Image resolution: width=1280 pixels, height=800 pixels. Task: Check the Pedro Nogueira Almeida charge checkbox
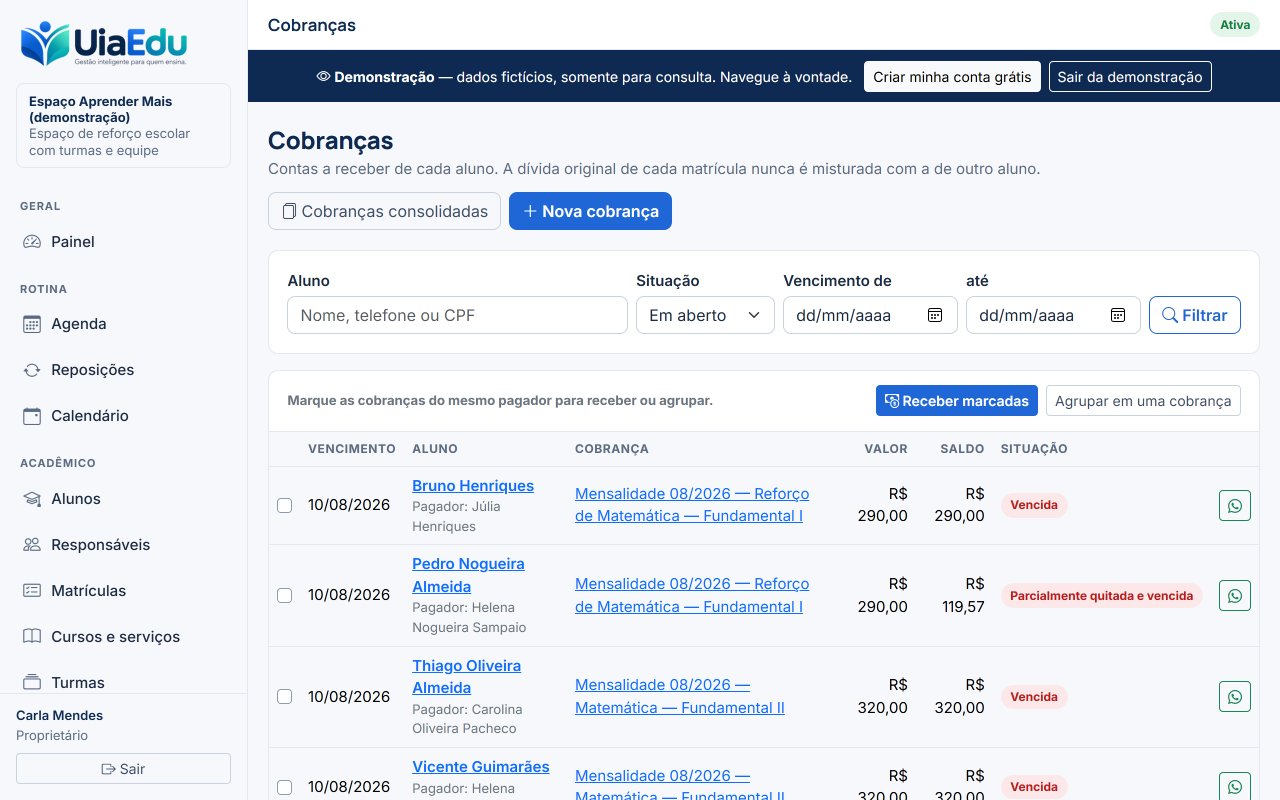click(284, 595)
